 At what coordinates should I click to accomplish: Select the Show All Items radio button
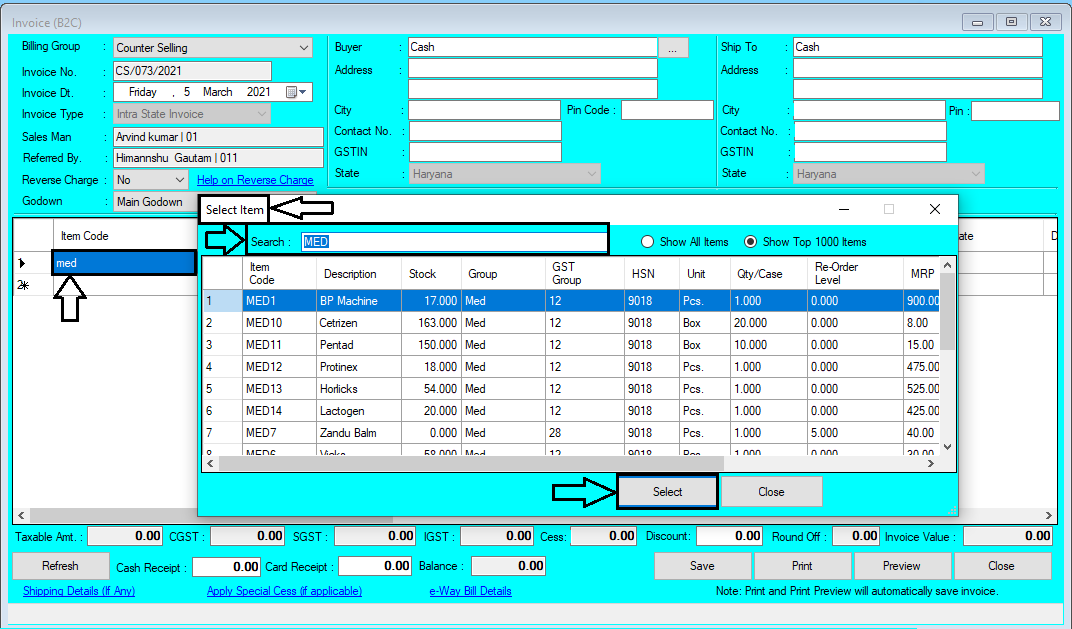(x=648, y=241)
